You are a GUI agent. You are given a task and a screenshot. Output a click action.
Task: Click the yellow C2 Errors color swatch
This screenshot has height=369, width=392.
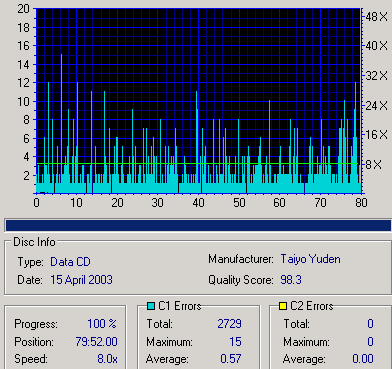tap(283, 306)
